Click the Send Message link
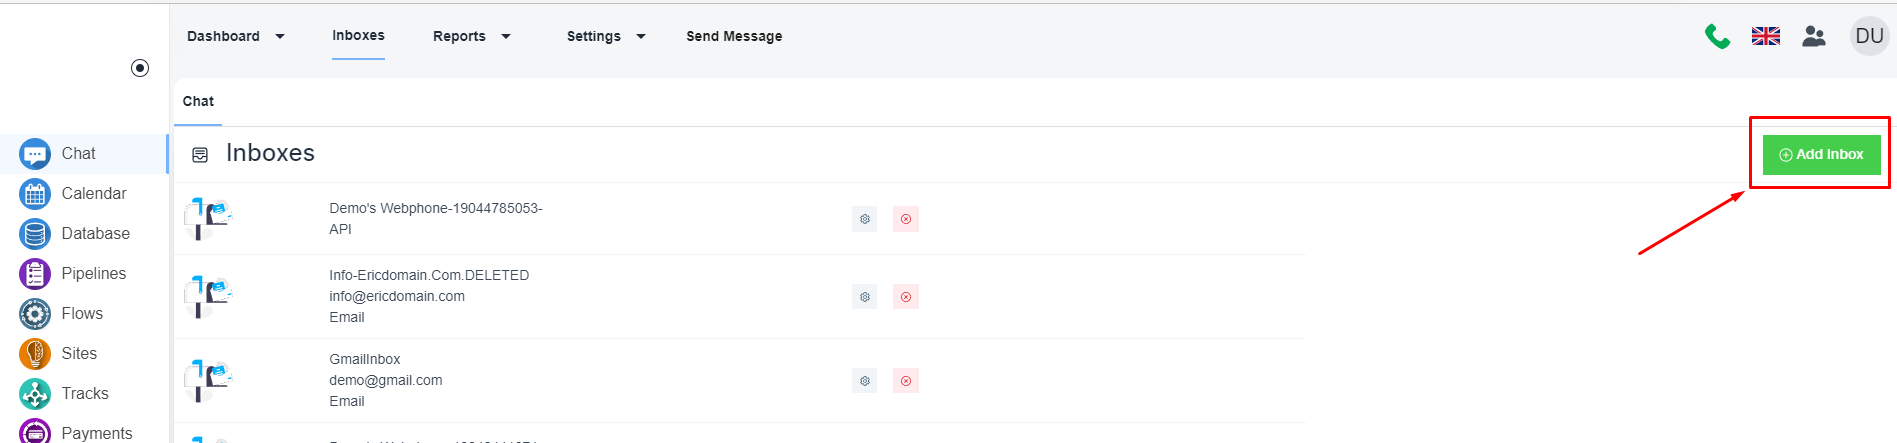 coord(734,37)
